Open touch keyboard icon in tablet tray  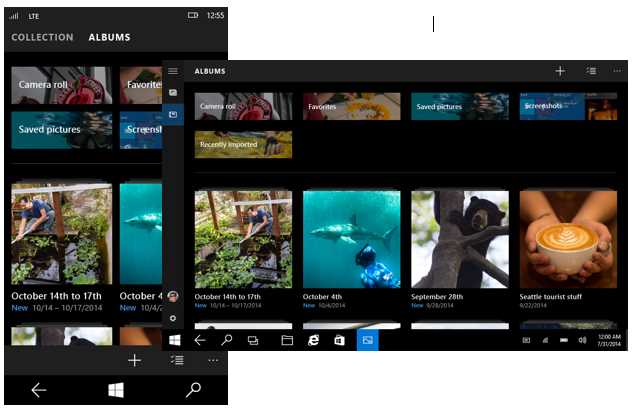(x=526, y=340)
